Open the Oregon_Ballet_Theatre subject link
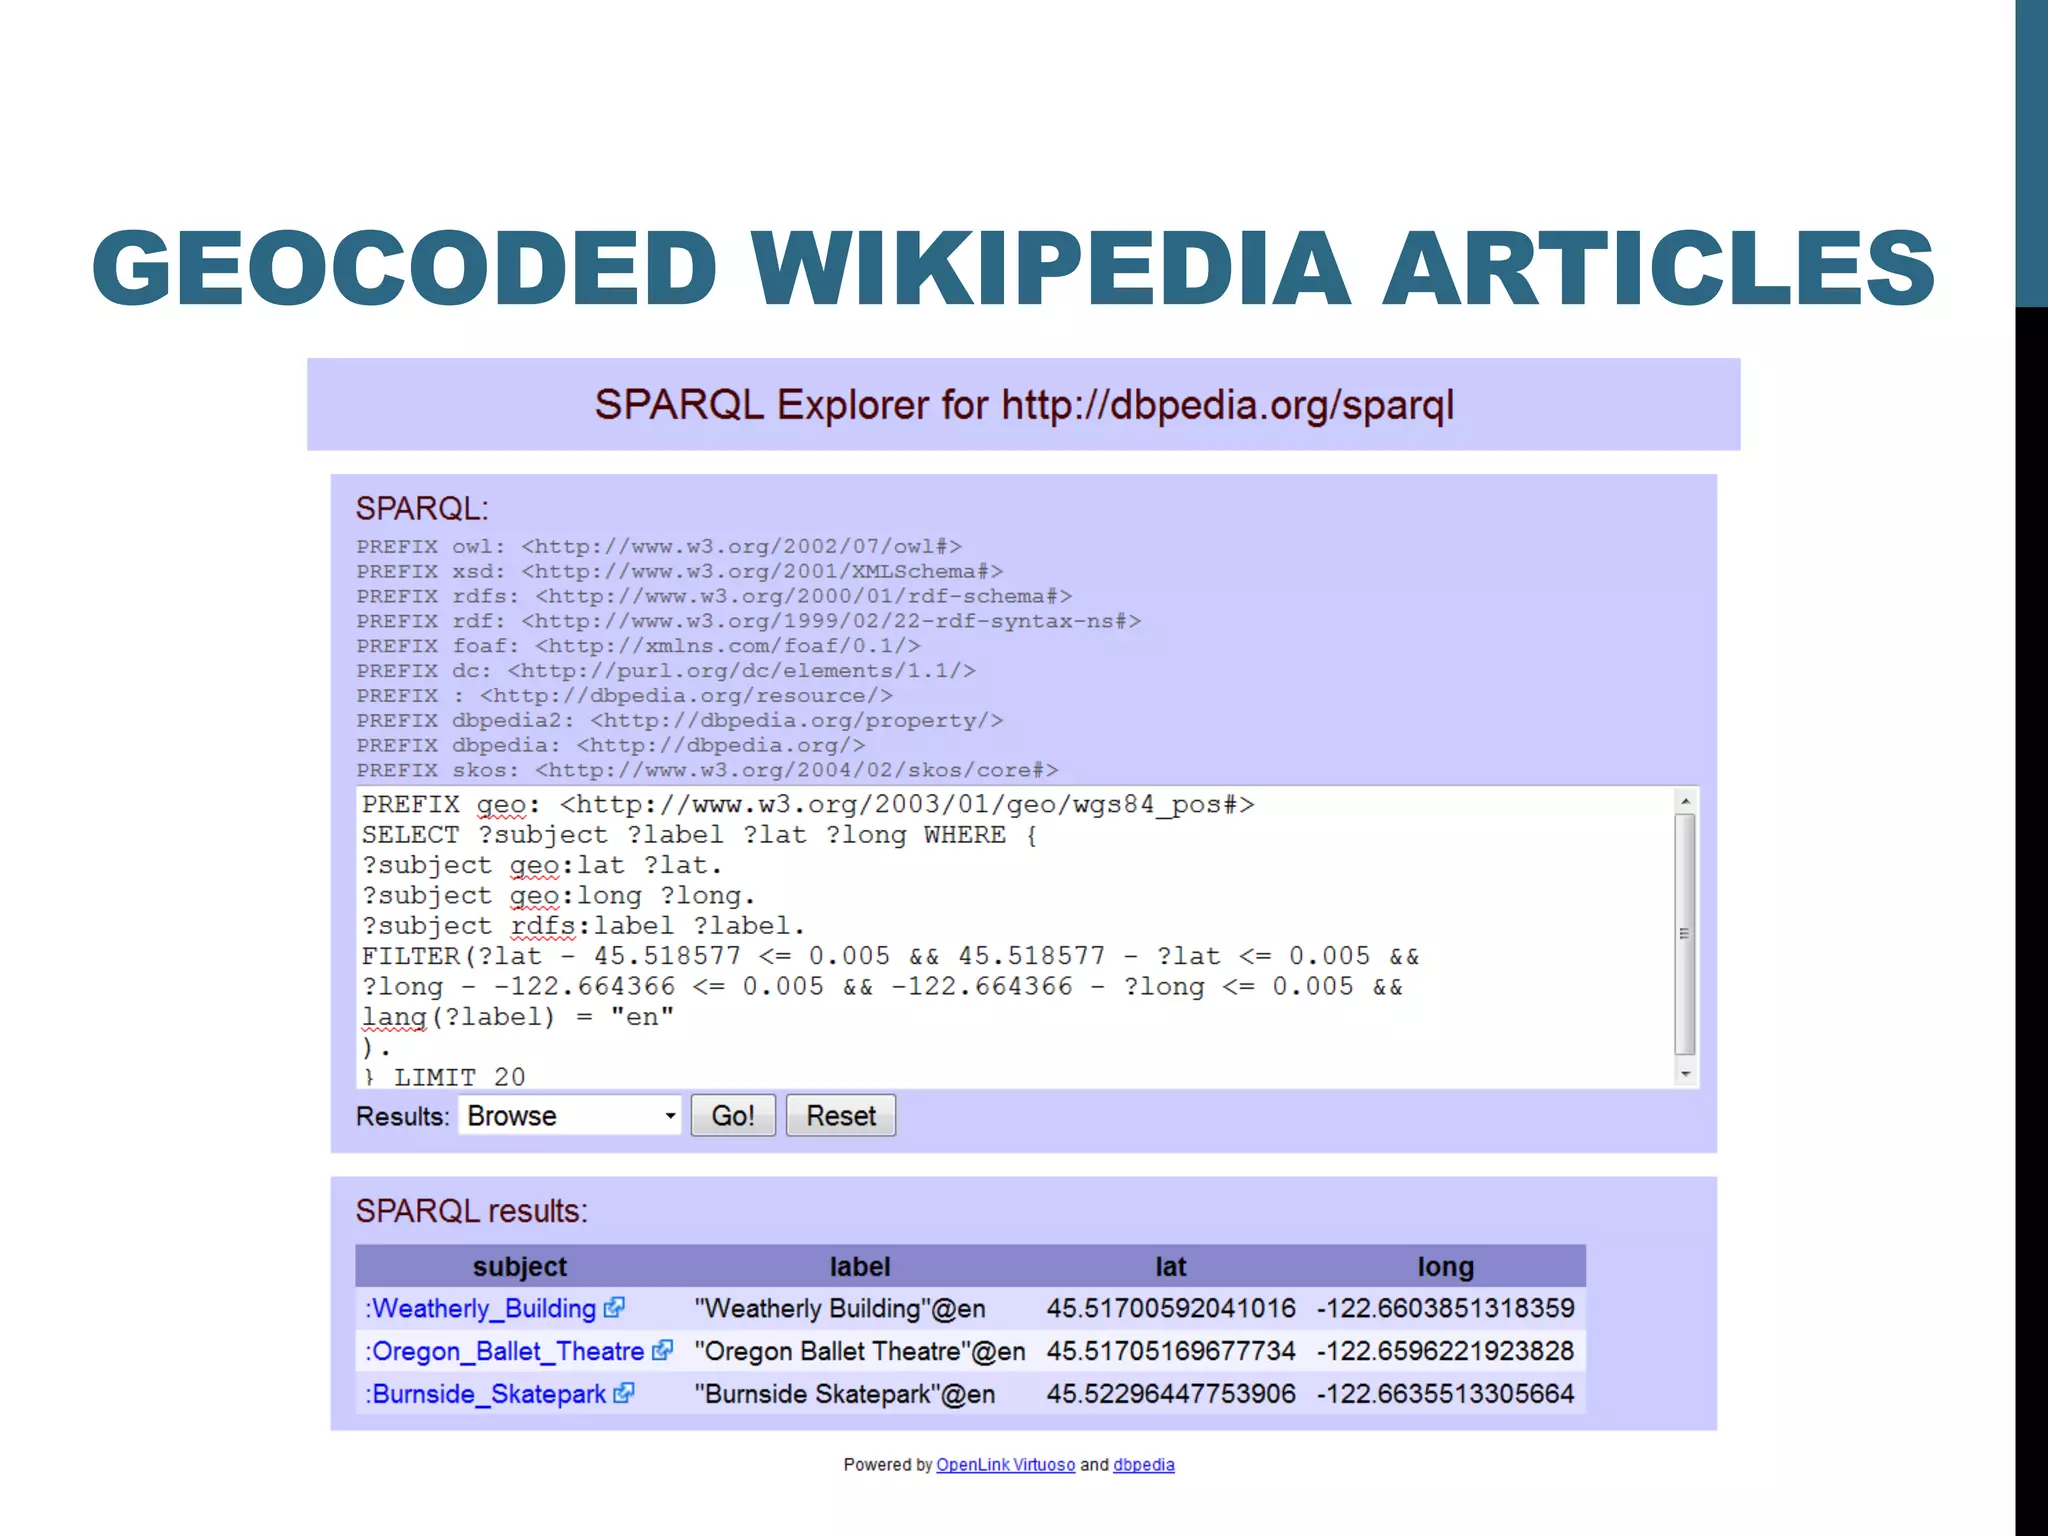Viewport: 2048px width, 1536px height. point(505,1351)
